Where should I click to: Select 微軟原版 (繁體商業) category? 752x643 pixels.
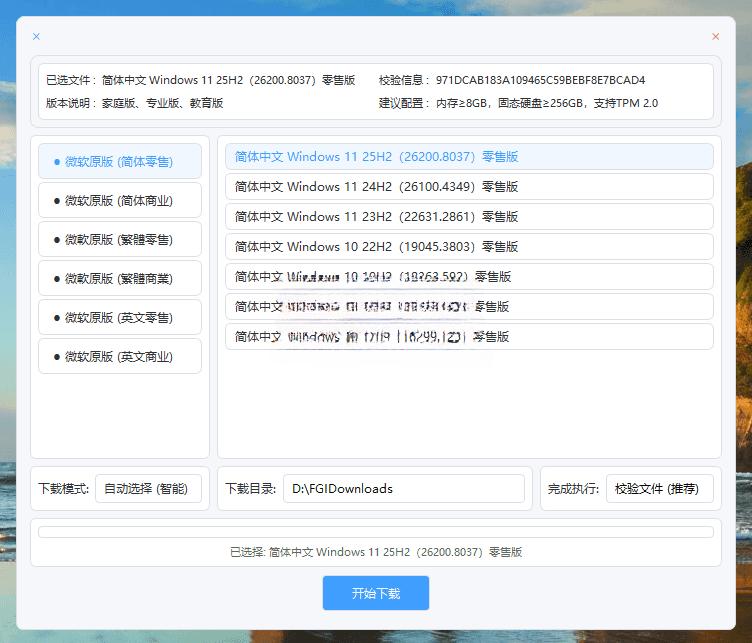pos(120,278)
